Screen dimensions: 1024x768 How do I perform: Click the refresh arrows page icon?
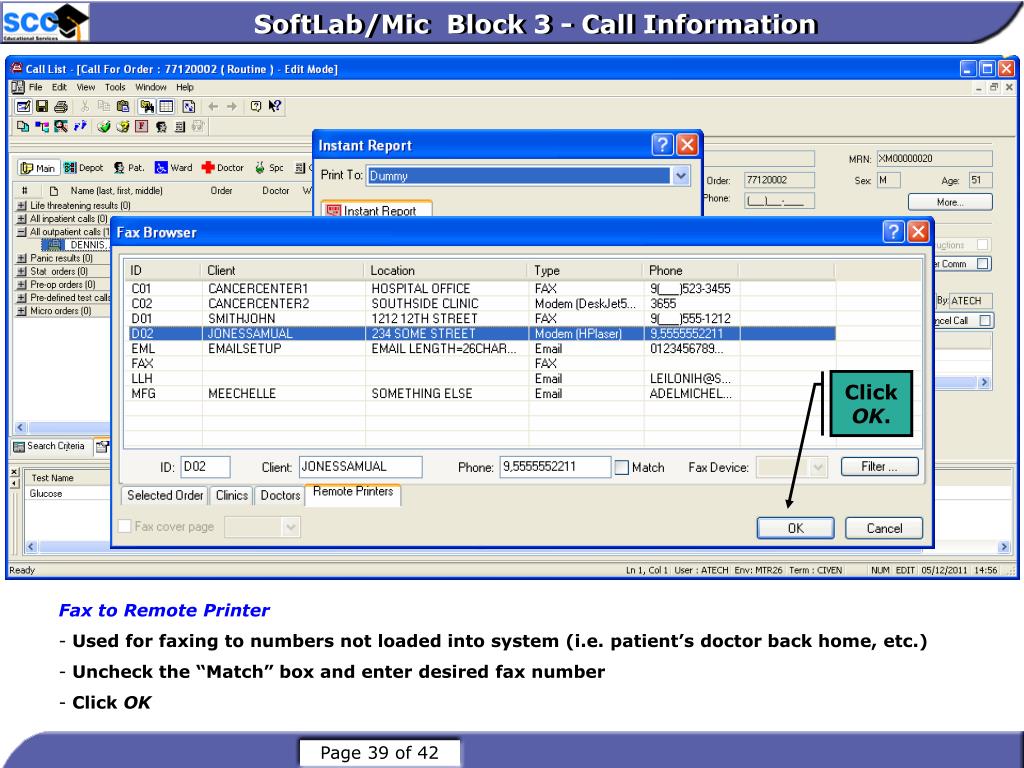(189, 106)
